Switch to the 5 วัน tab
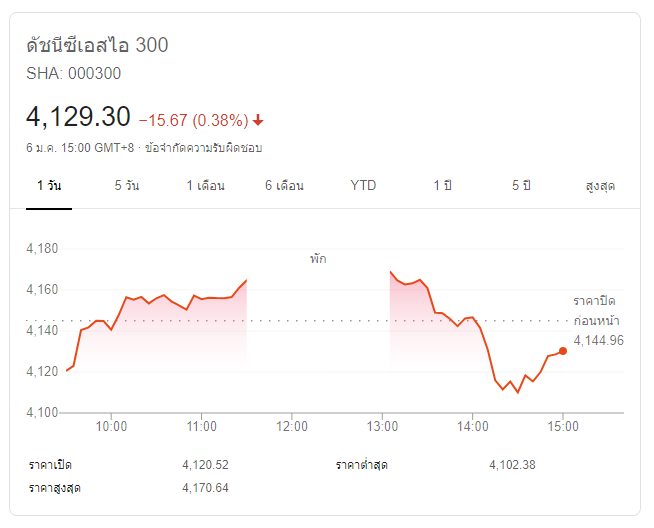654x528 pixels. 127,186
